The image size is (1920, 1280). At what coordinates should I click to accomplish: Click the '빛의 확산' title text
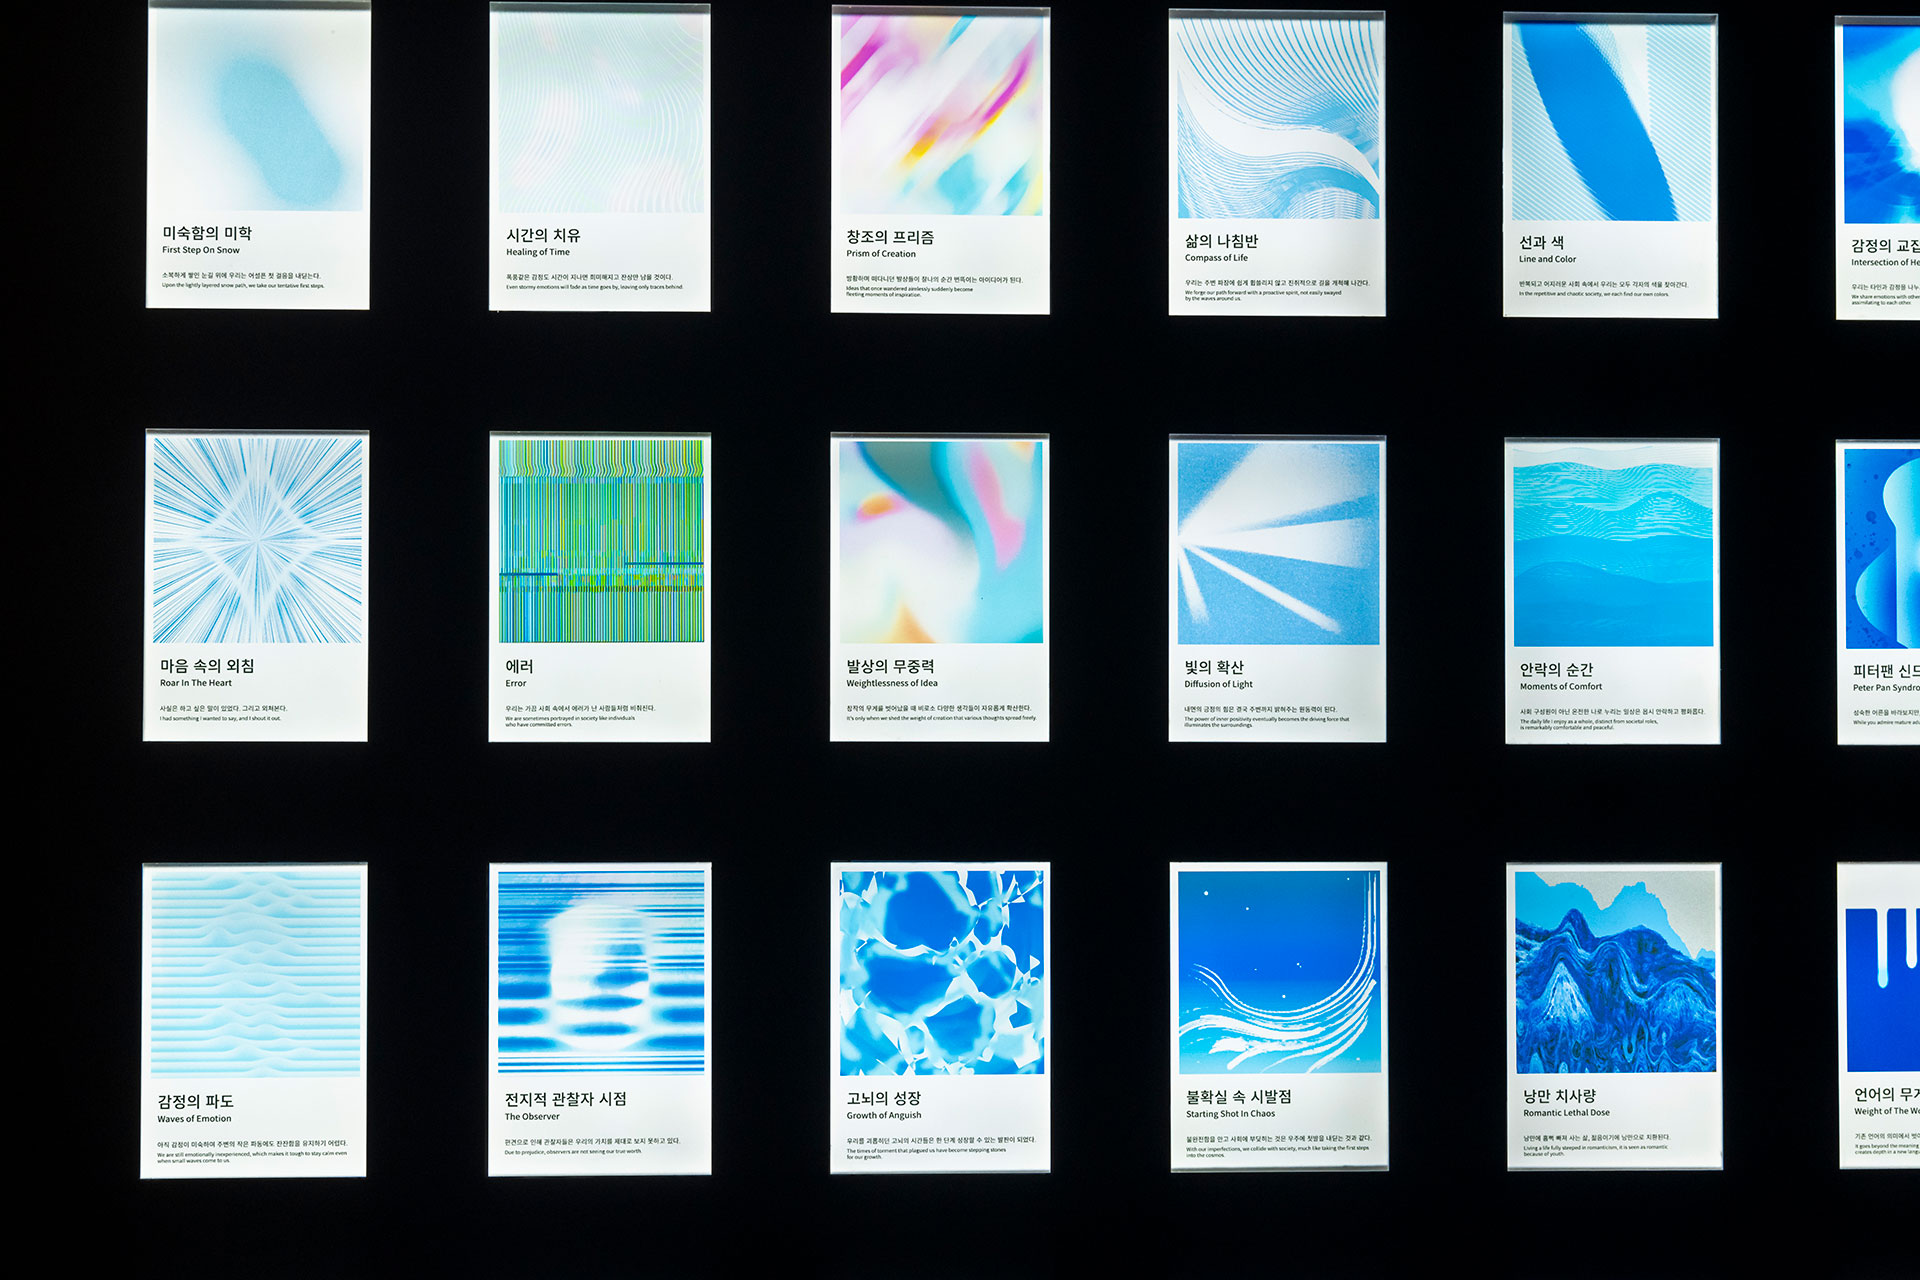point(1214,667)
